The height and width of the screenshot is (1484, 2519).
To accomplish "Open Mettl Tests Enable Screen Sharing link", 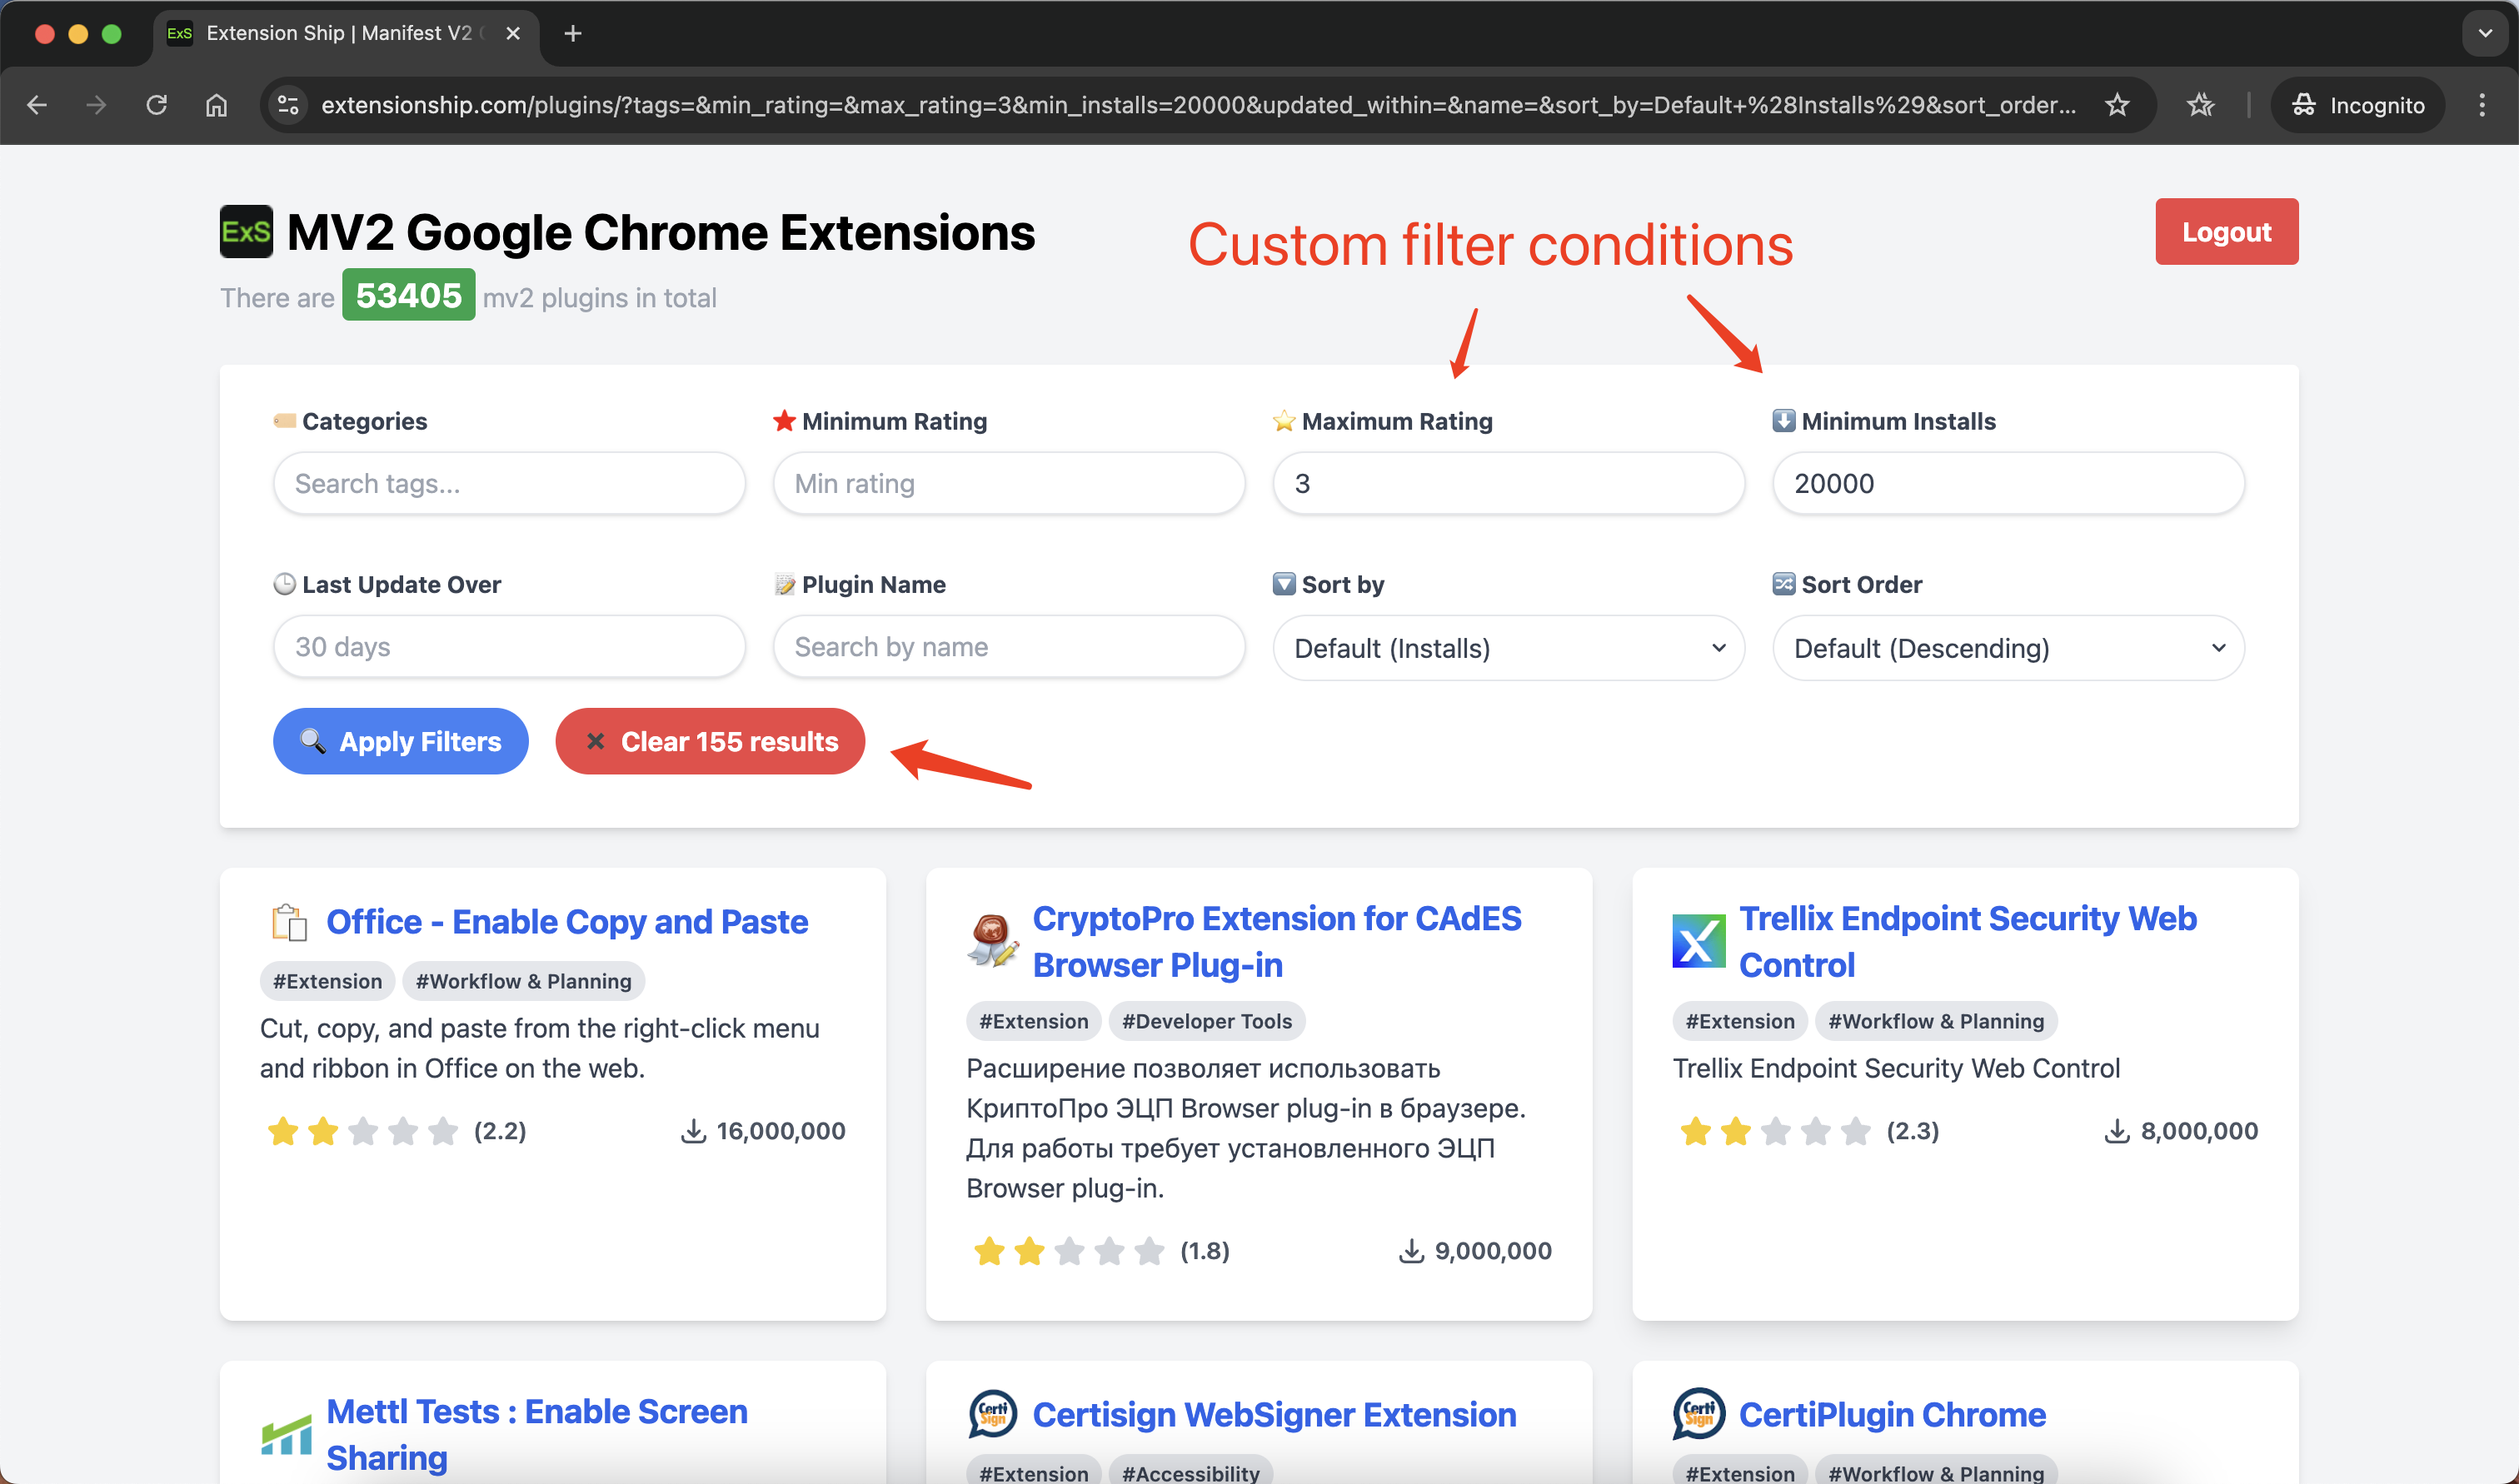I will [537, 1434].
